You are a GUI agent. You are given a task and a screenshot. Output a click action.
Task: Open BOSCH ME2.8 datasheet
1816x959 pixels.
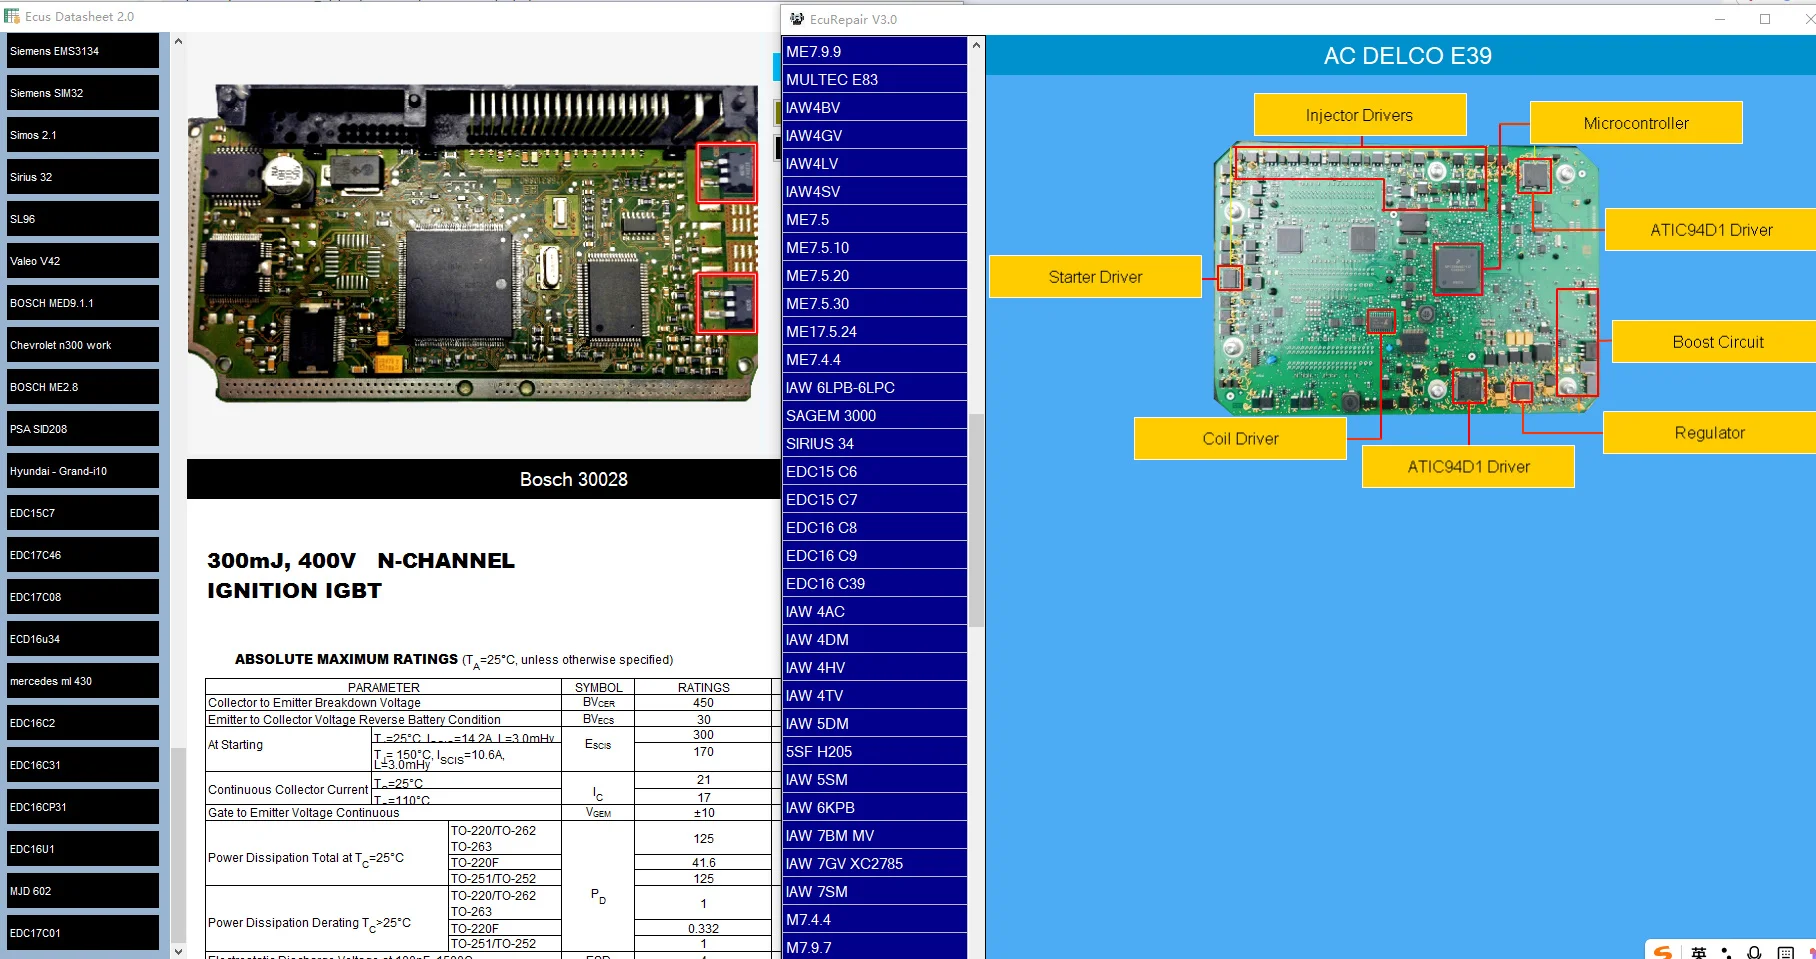(x=83, y=387)
